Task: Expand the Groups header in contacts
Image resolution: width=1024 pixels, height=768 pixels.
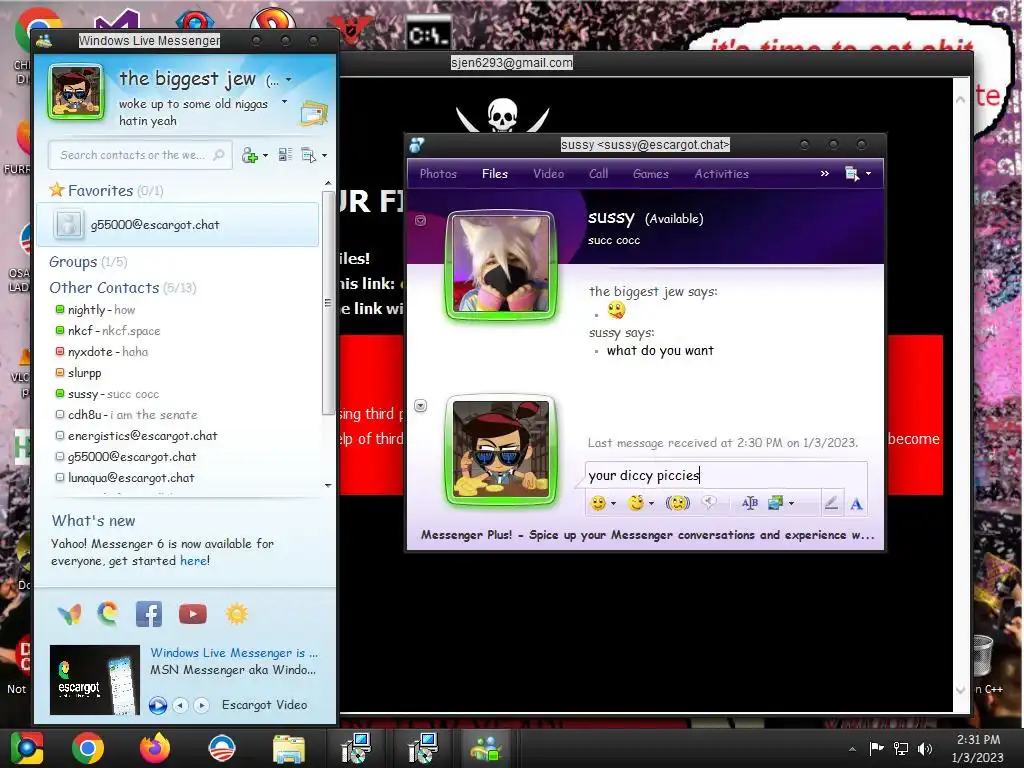Action: tap(88, 262)
